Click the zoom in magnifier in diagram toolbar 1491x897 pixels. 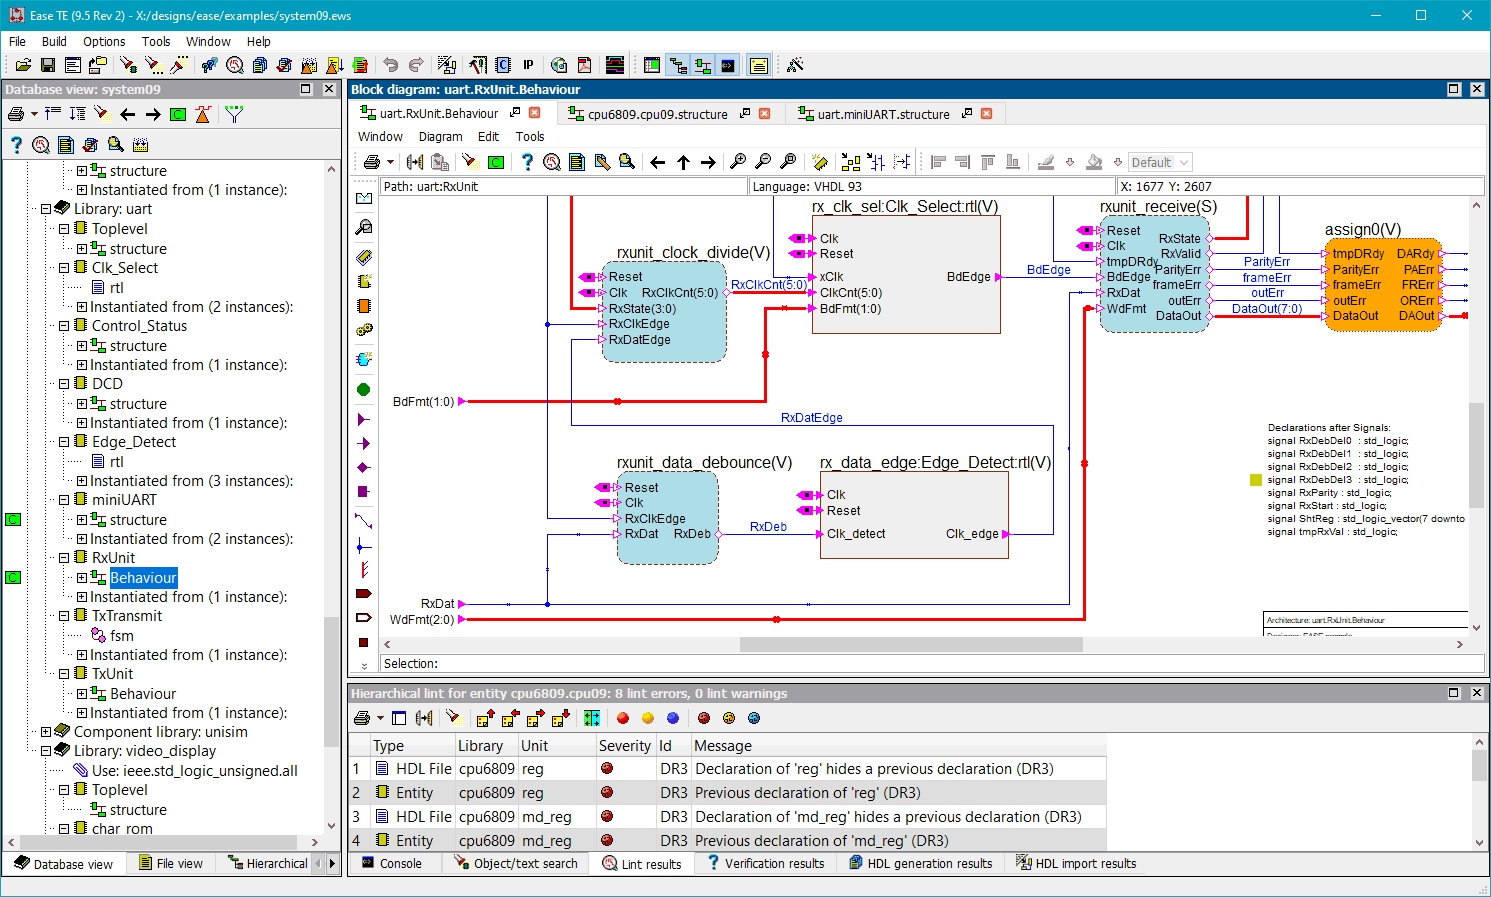click(738, 162)
